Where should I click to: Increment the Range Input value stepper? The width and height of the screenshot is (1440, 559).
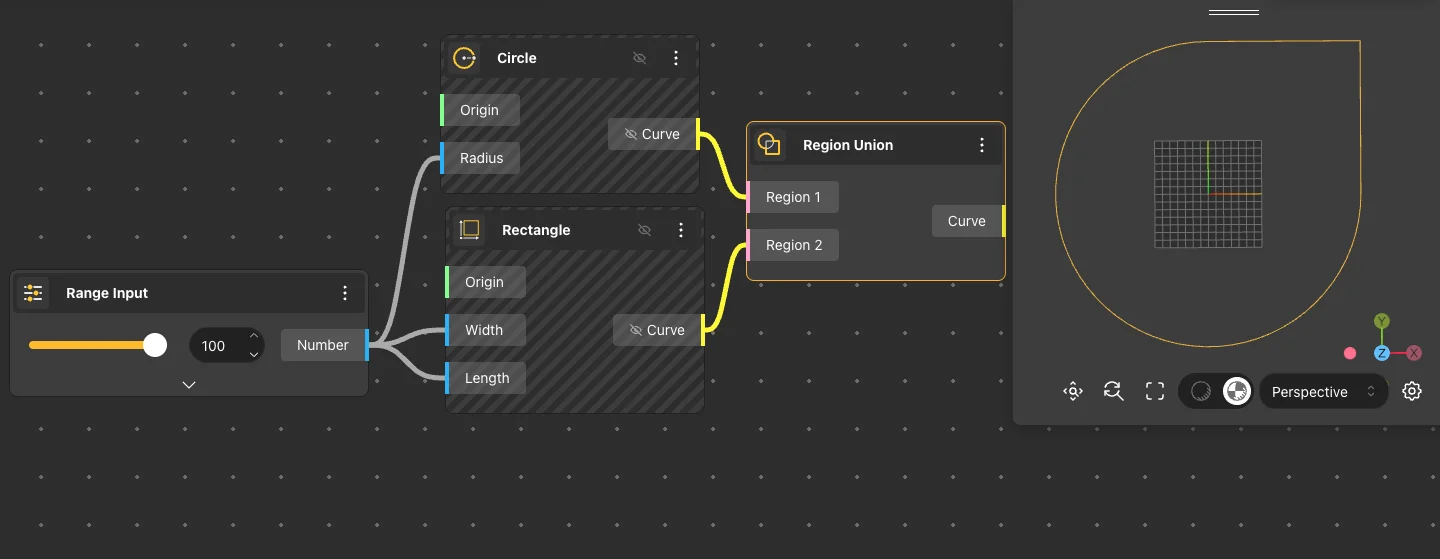pos(254,337)
